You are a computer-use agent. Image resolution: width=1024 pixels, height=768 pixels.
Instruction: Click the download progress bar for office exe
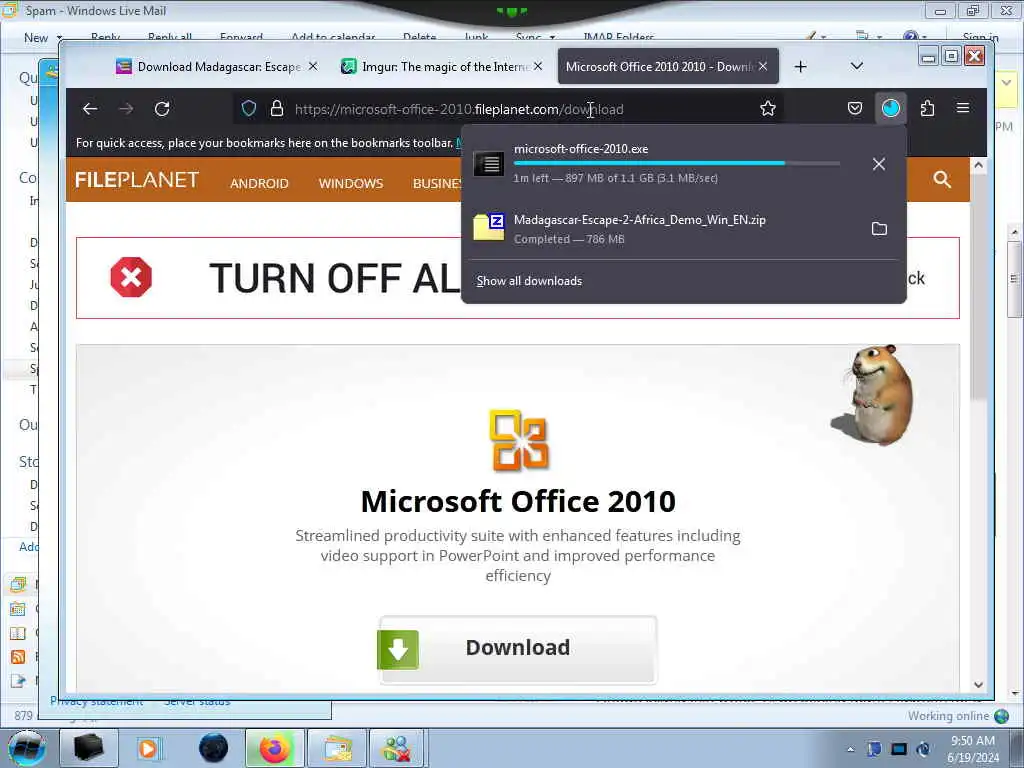click(x=677, y=163)
